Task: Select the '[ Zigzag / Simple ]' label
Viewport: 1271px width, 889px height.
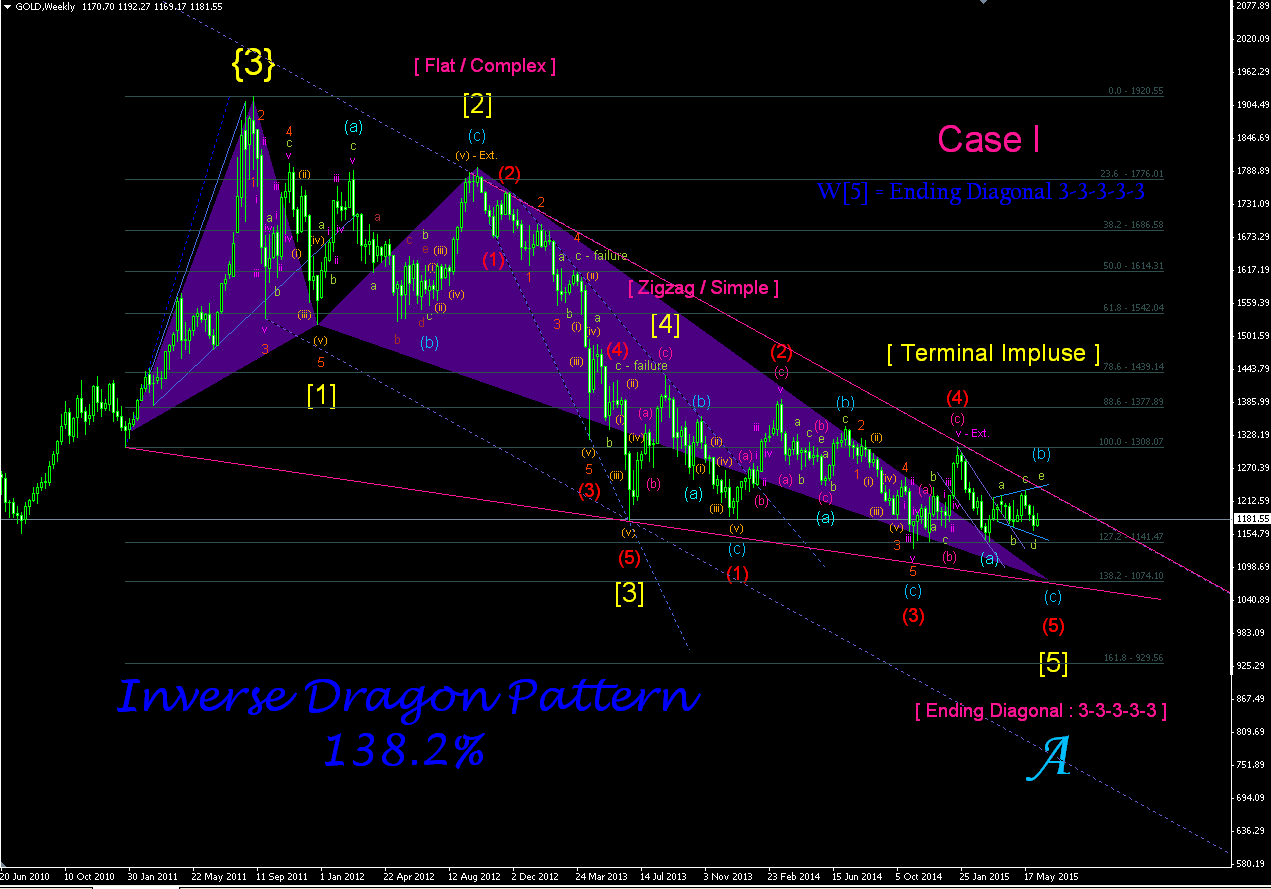Action: tap(703, 288)
